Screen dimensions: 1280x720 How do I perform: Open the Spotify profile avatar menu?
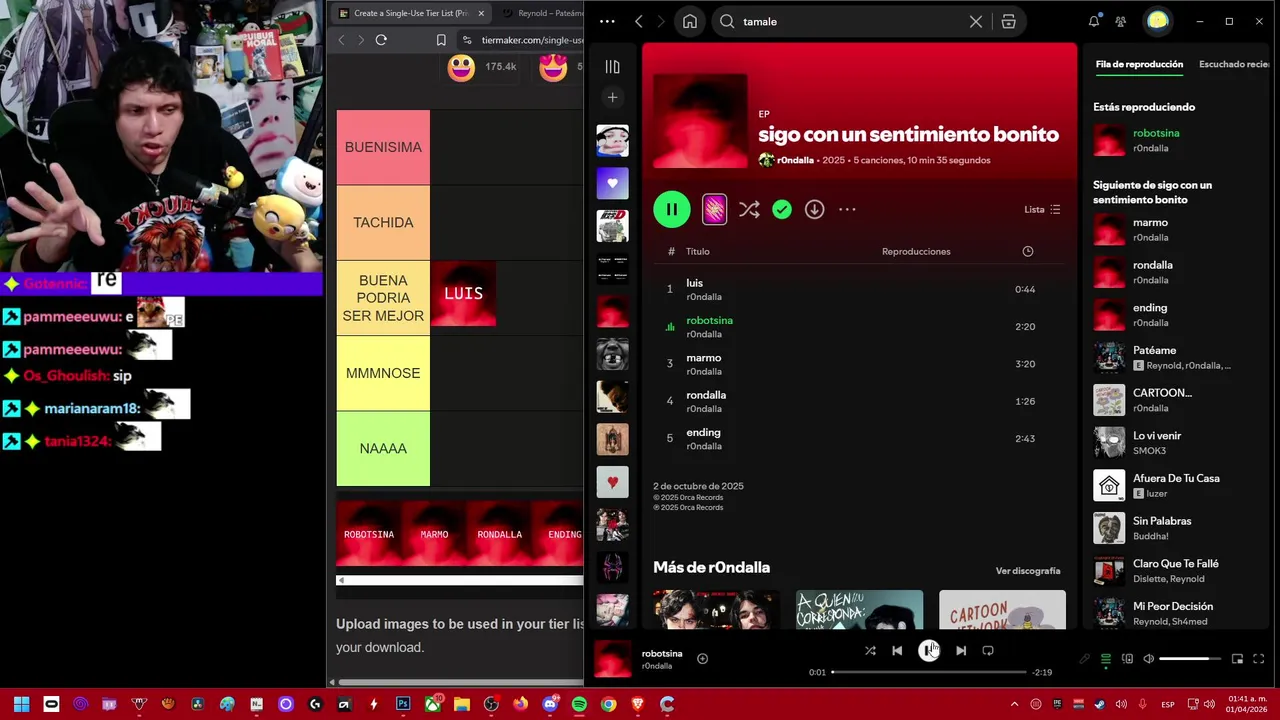pyautogui.click(x=1157, y=21)
